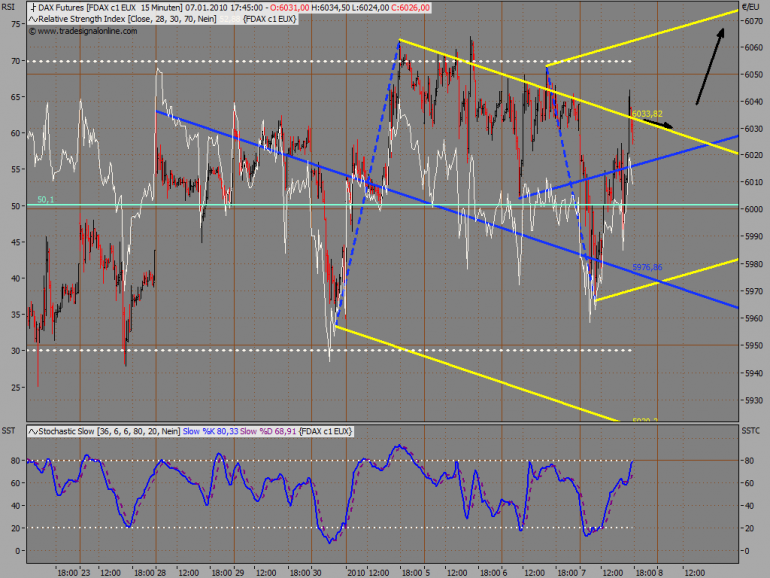Select the Stochastic Slow [36, 6, 6, 80, 20, Nein] label
Viewport: 770px width, 578px height.
(109, 431)
